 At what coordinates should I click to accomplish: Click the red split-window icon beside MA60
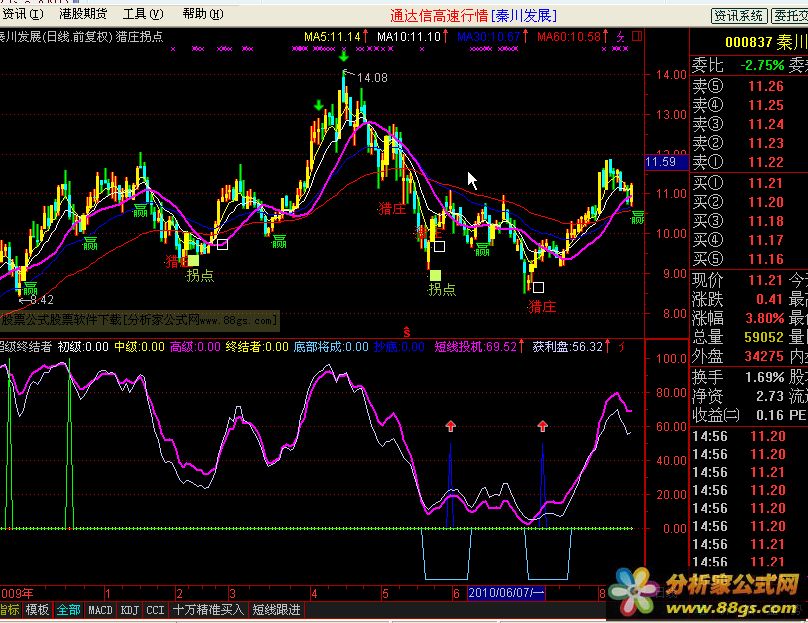(637, 36)
